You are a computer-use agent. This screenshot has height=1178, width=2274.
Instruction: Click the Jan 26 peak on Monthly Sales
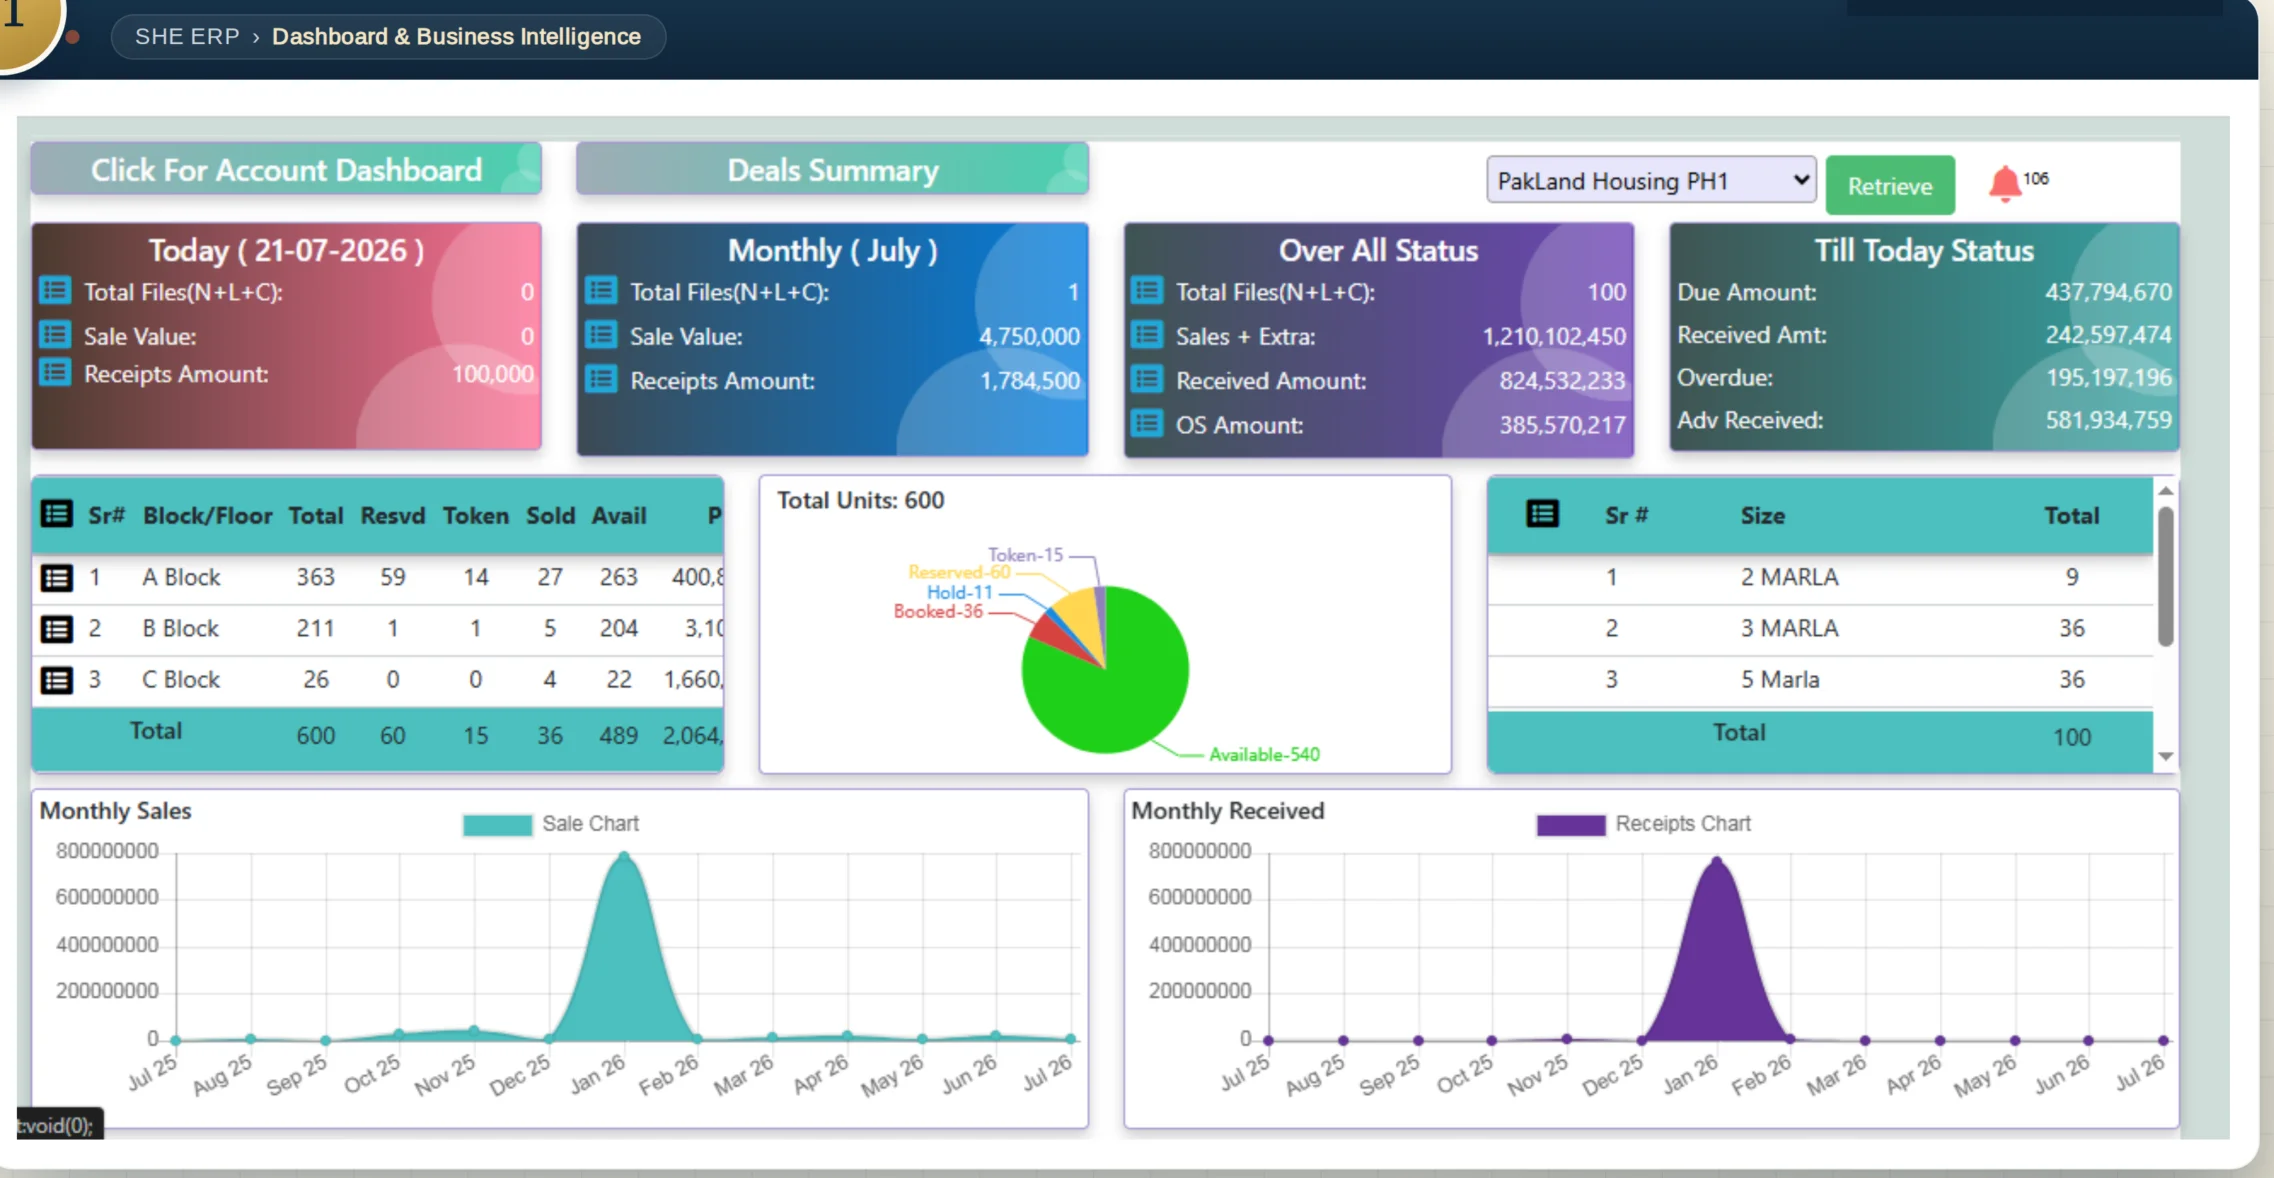pyautogui.click(x=624, y=856)
